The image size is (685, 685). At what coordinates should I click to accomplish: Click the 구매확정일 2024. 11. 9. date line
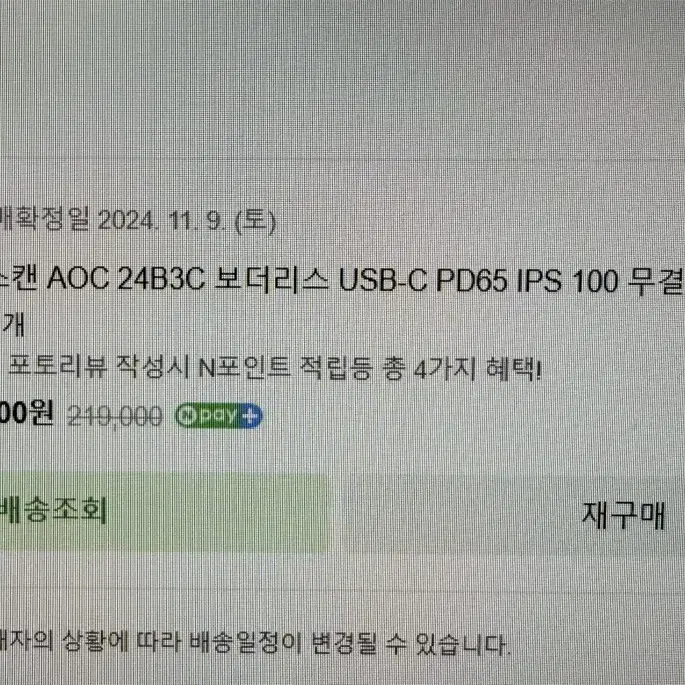(x=137, y=221)
